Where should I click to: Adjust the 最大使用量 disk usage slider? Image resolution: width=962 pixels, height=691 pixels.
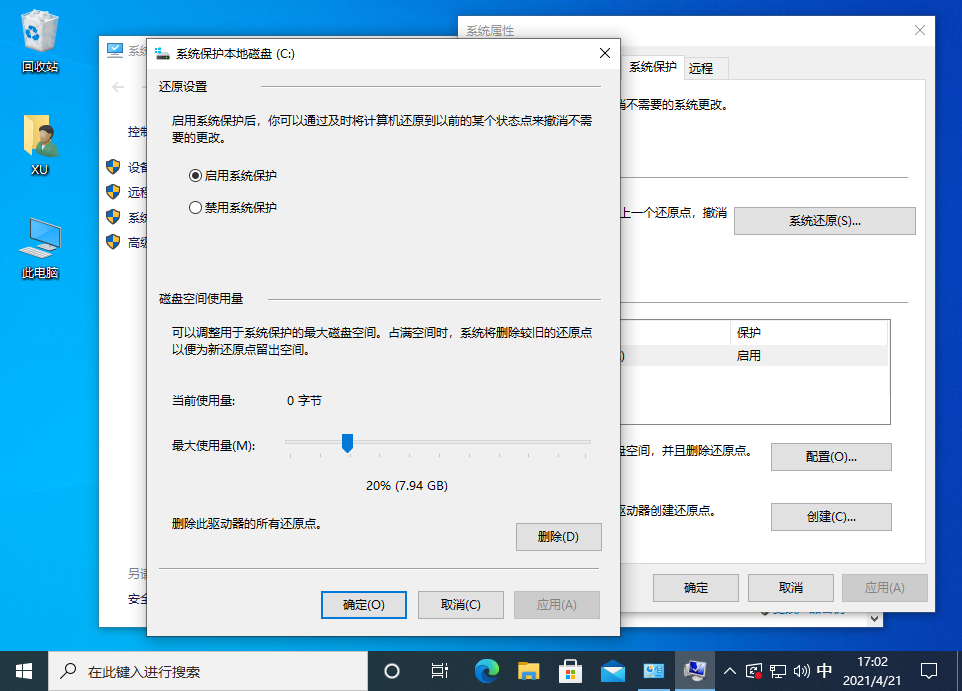tap(347, 443)
